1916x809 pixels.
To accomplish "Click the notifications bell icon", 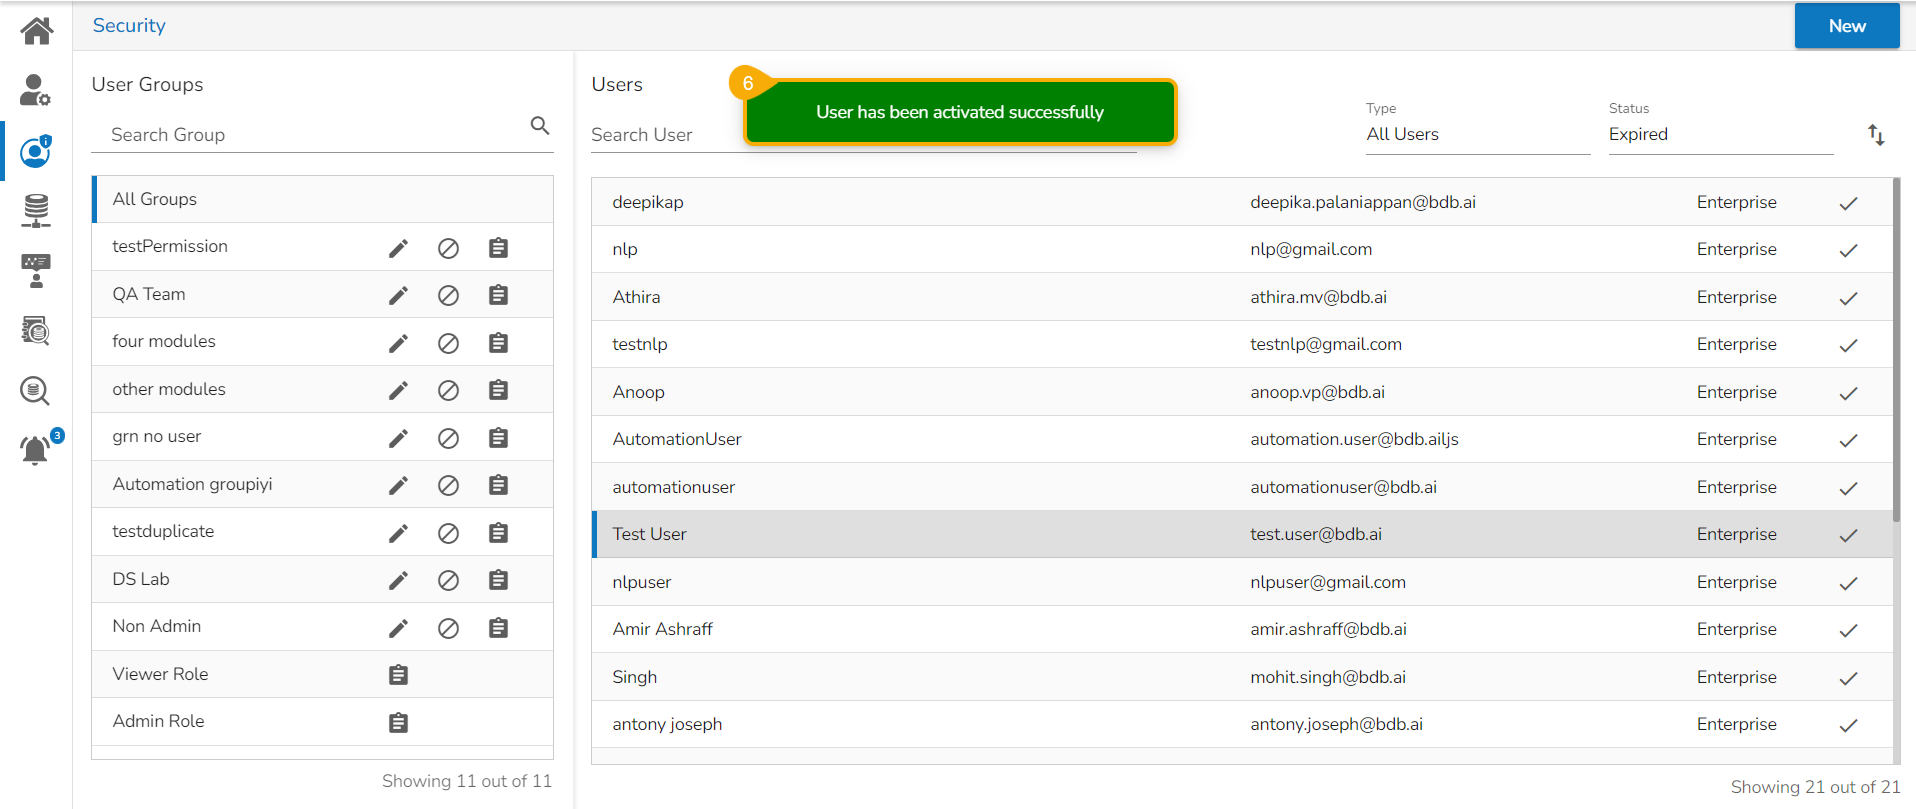I will point(35,450).
